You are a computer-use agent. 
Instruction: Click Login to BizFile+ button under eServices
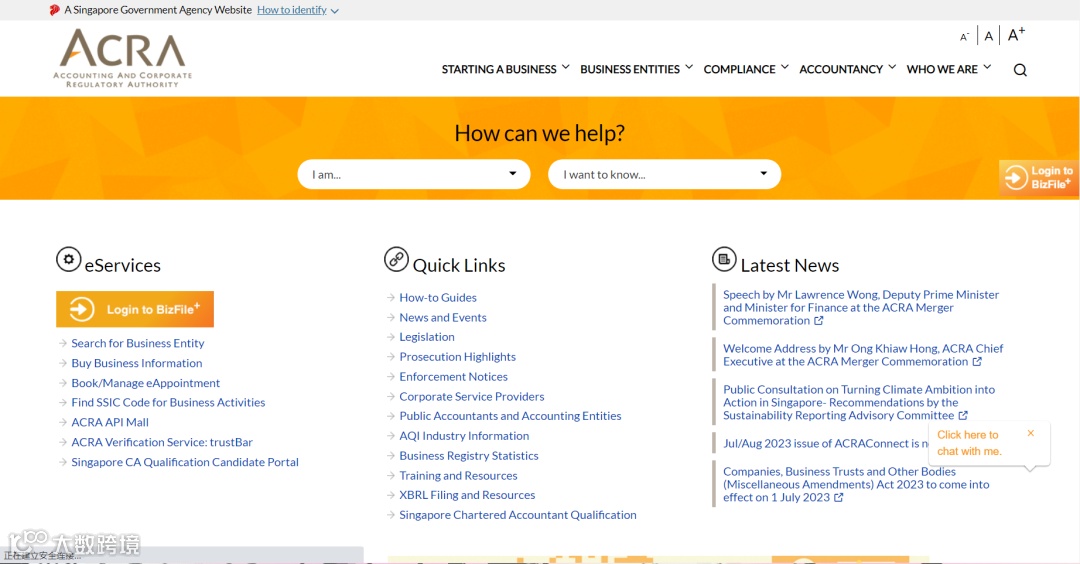coord(135,309)
